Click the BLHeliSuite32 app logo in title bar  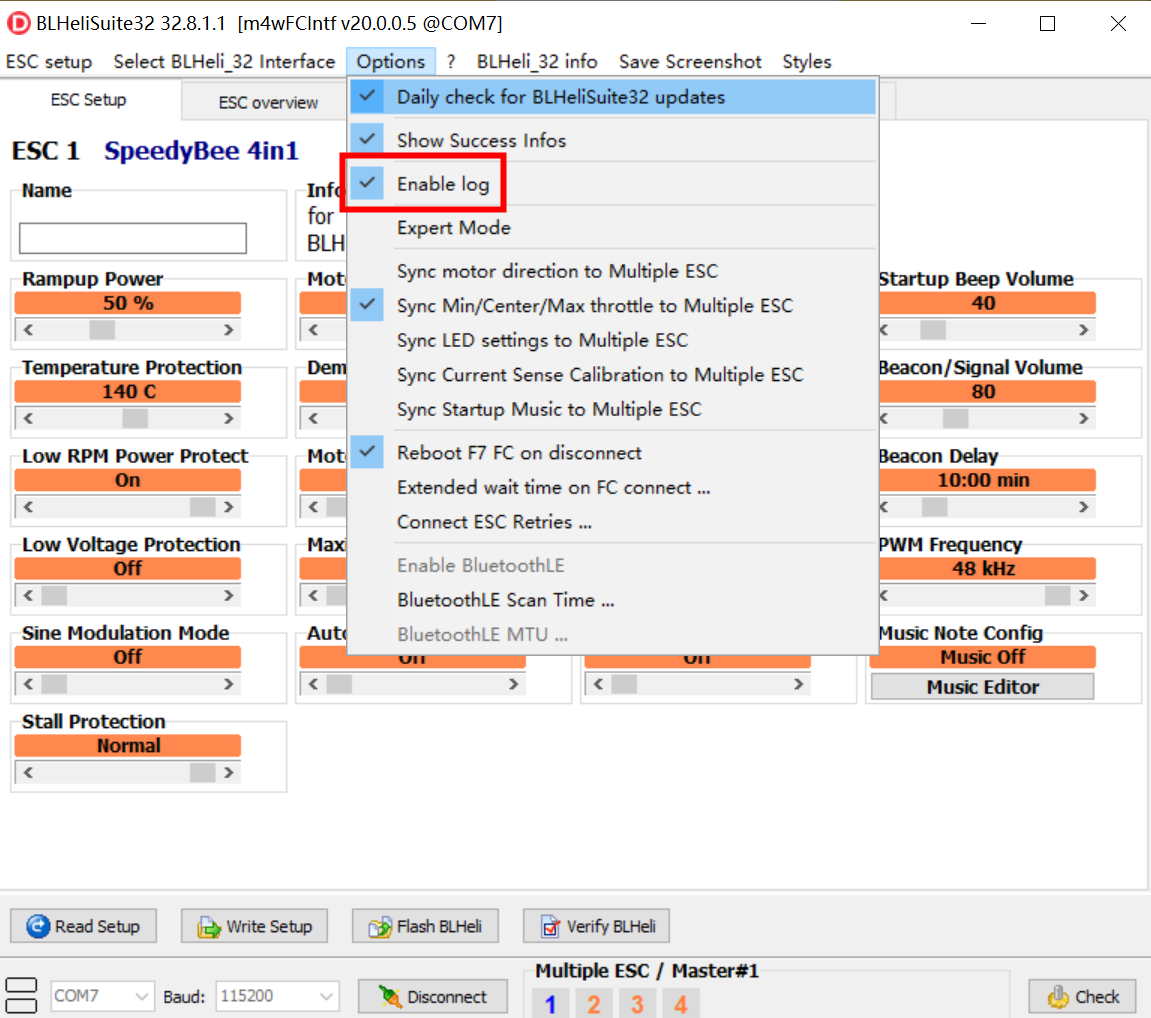[18, 23]
